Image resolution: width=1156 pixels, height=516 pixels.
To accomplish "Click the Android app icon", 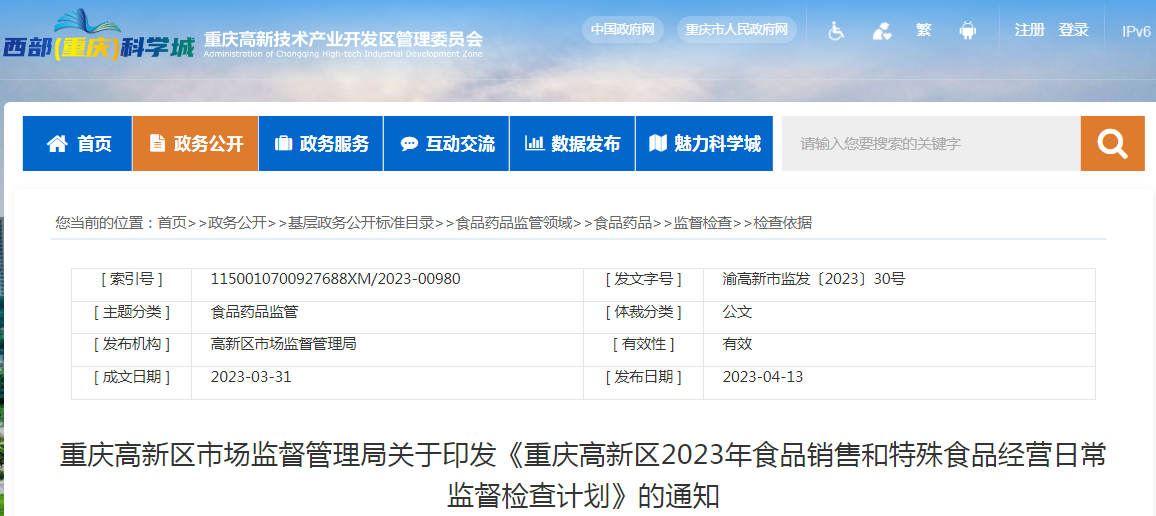I will click(967, 30).
